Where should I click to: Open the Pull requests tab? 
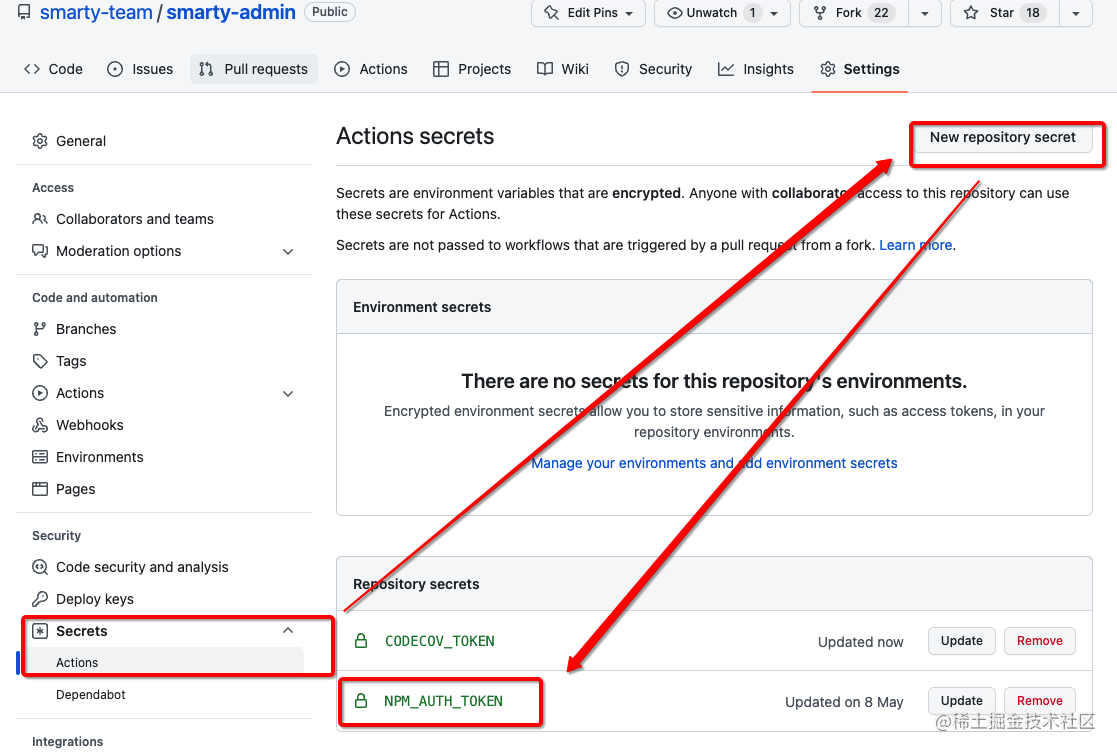click(x=254, y=69)
